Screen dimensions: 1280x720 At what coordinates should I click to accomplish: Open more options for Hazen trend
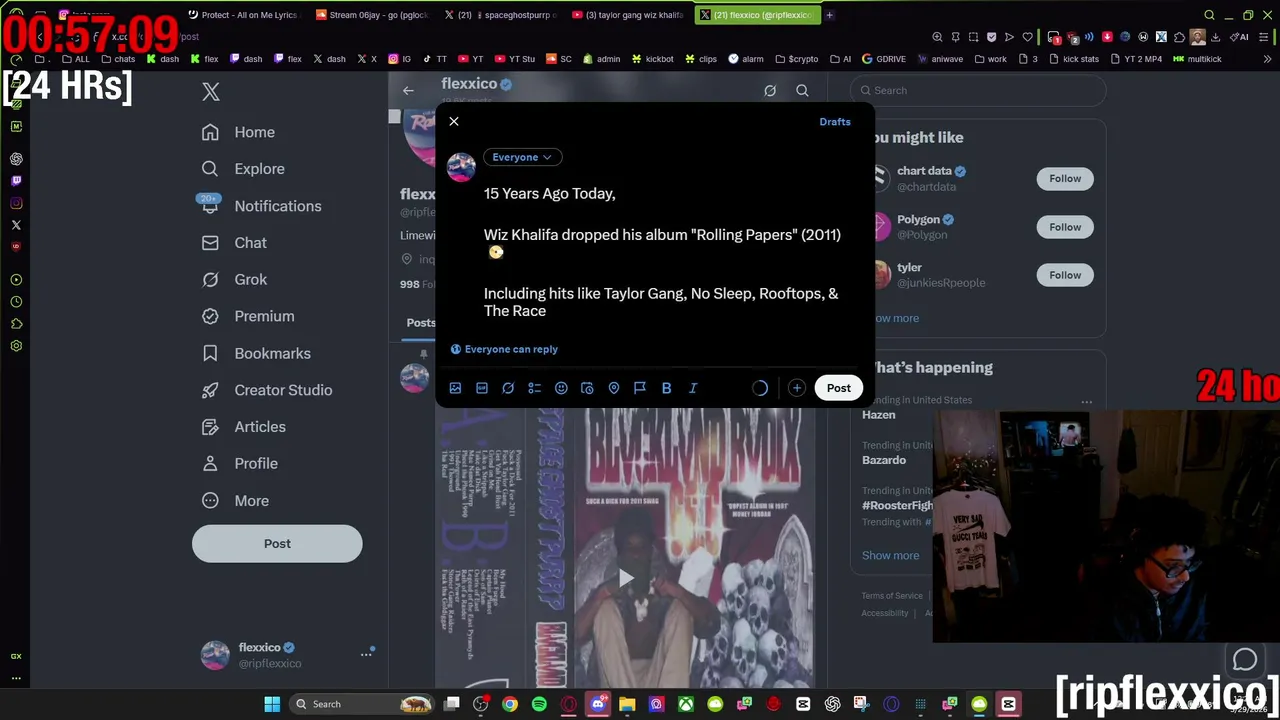[x=1086, y=402]
